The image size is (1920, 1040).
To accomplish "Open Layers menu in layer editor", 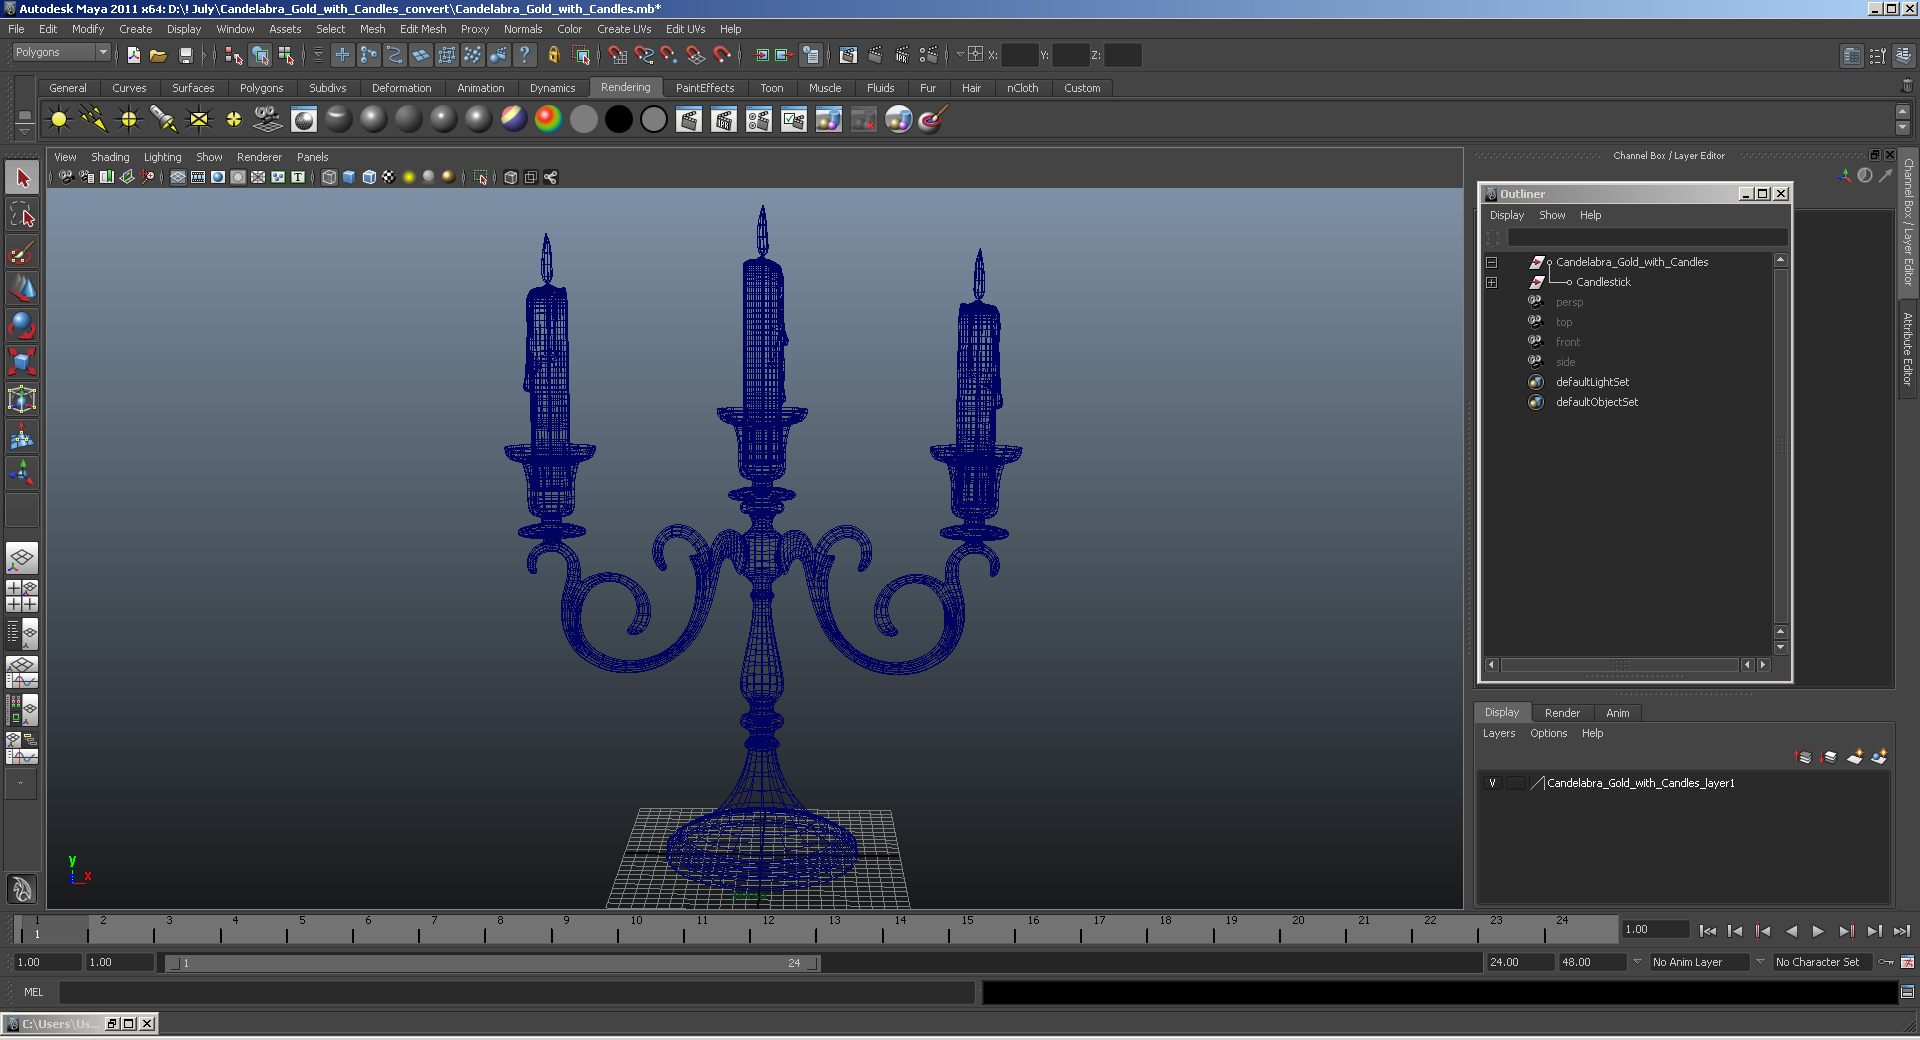I will point(1499,733).
